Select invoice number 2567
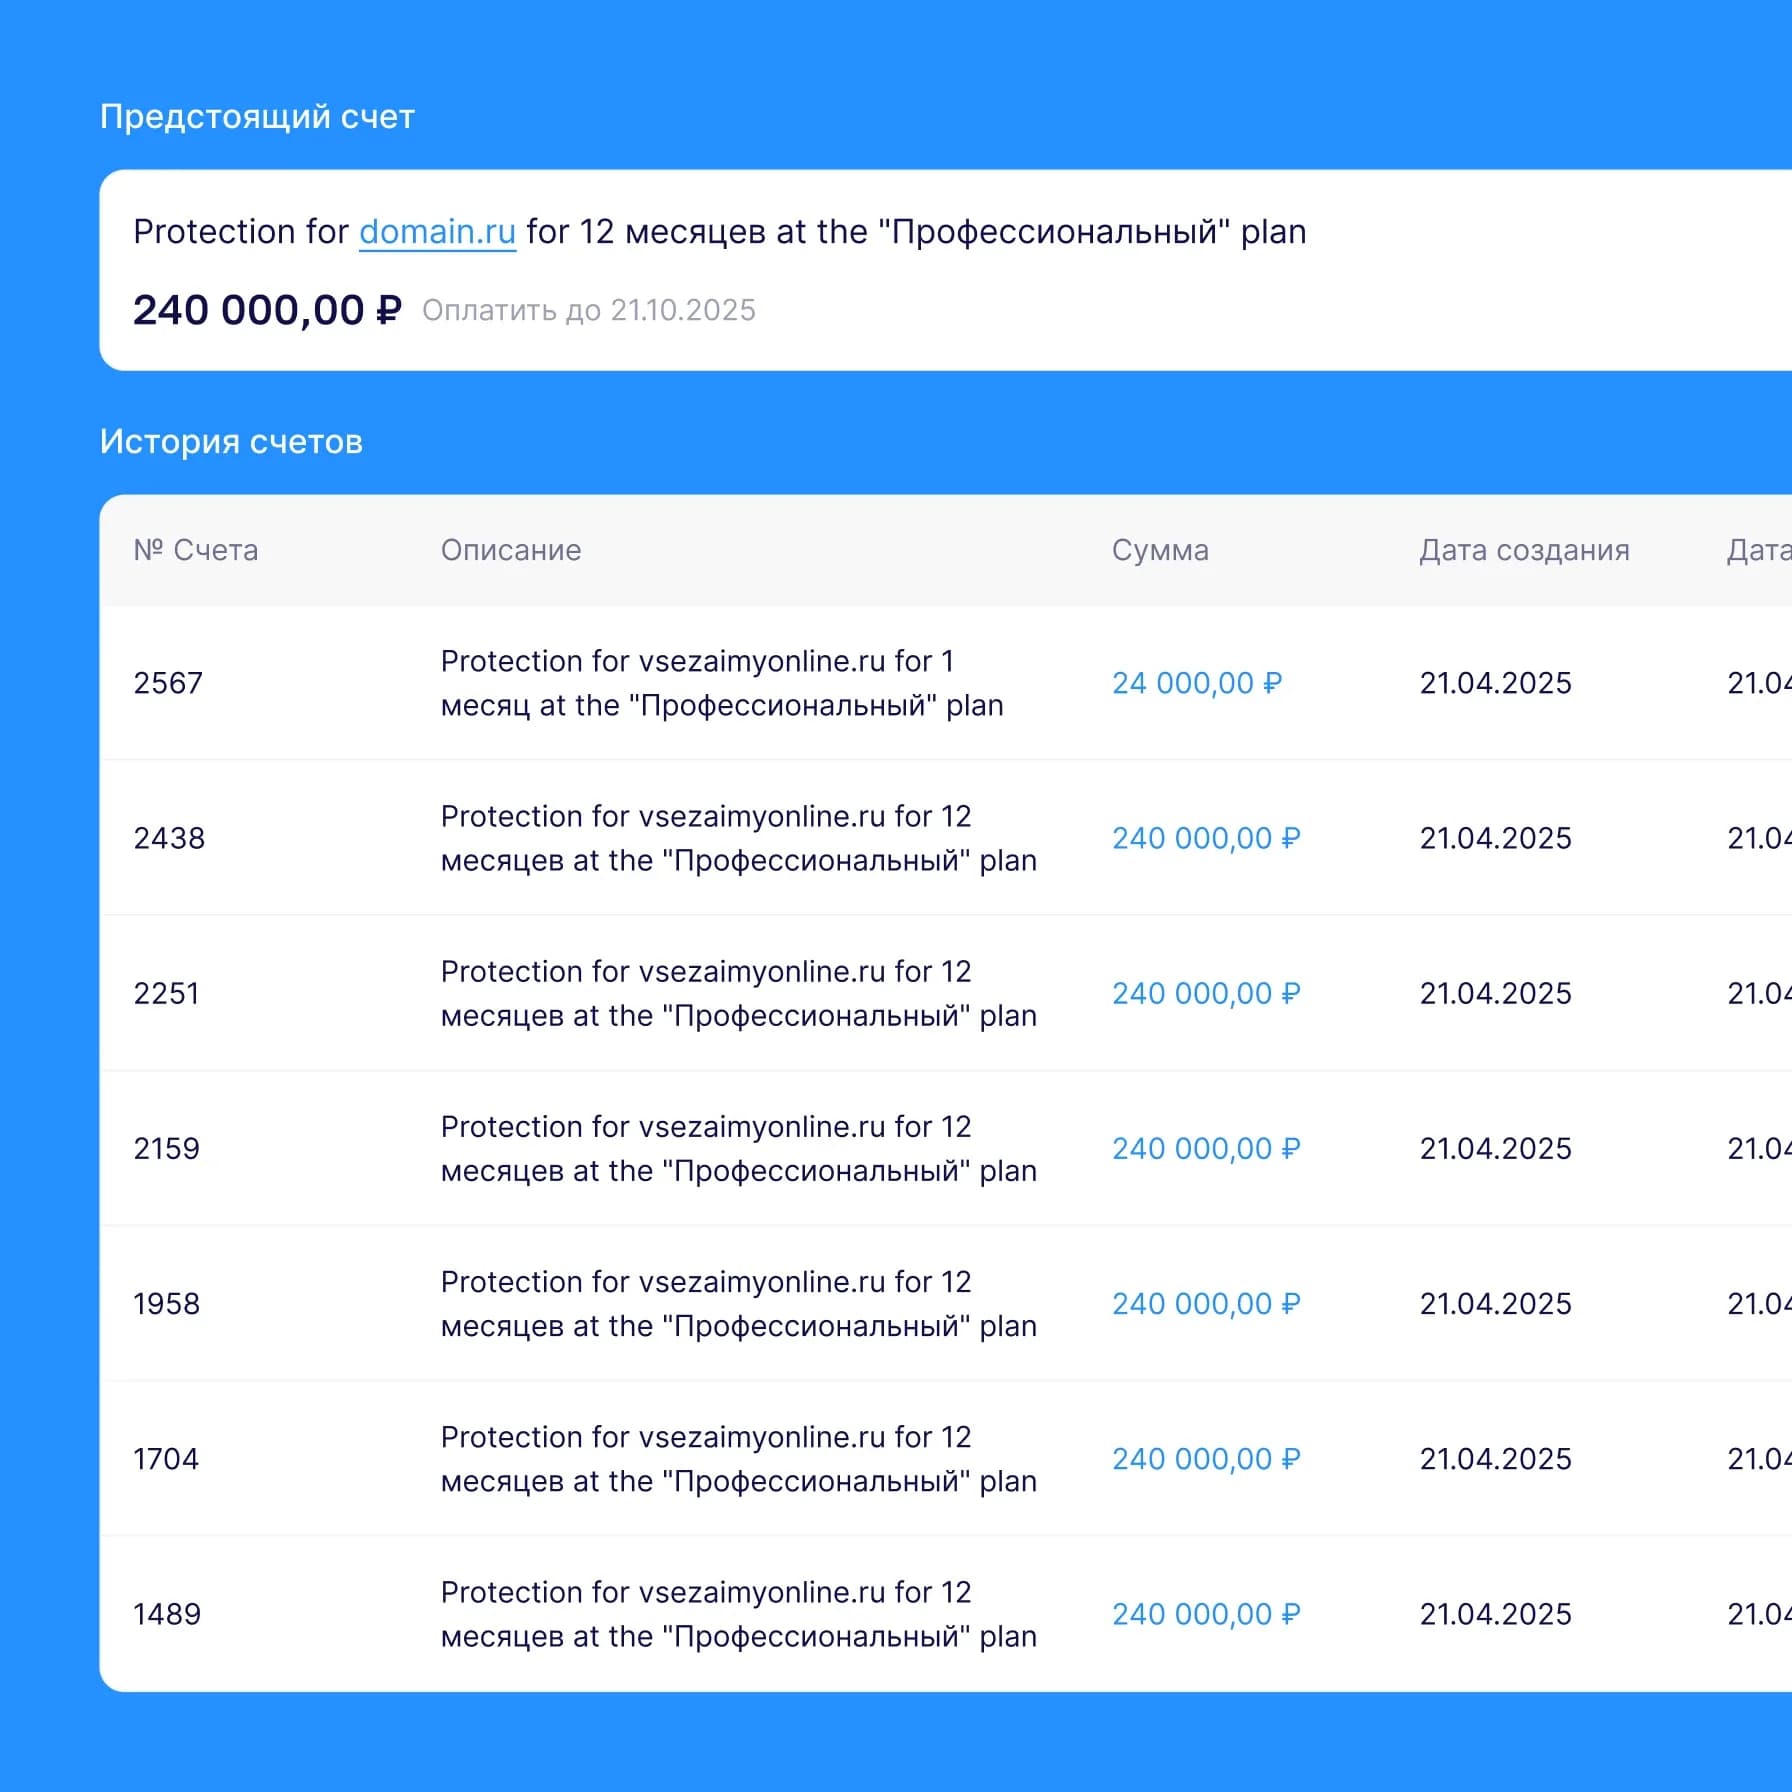1792x1792 pixels. click(168, 683)
